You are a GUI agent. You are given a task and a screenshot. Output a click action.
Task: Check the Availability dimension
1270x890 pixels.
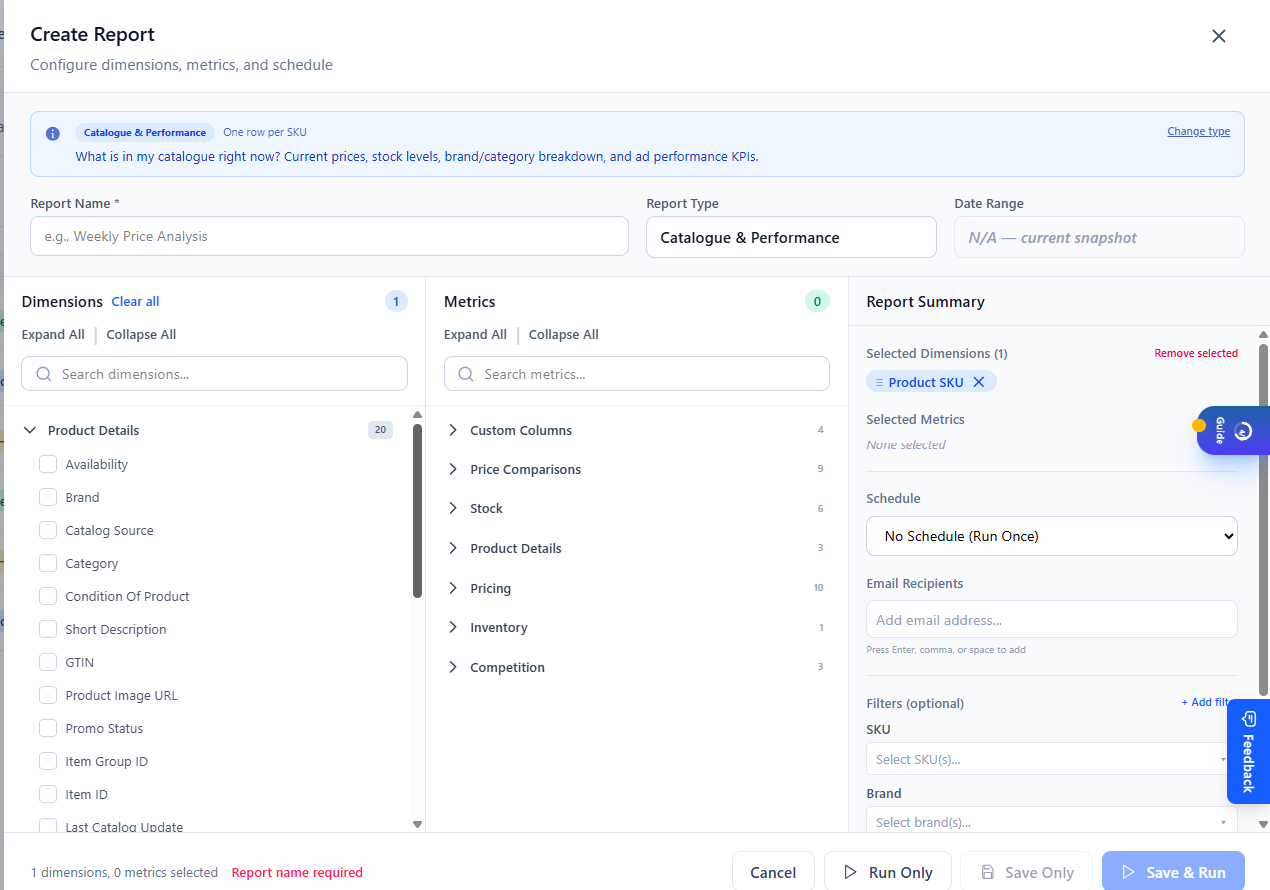[x=48, y=464]
